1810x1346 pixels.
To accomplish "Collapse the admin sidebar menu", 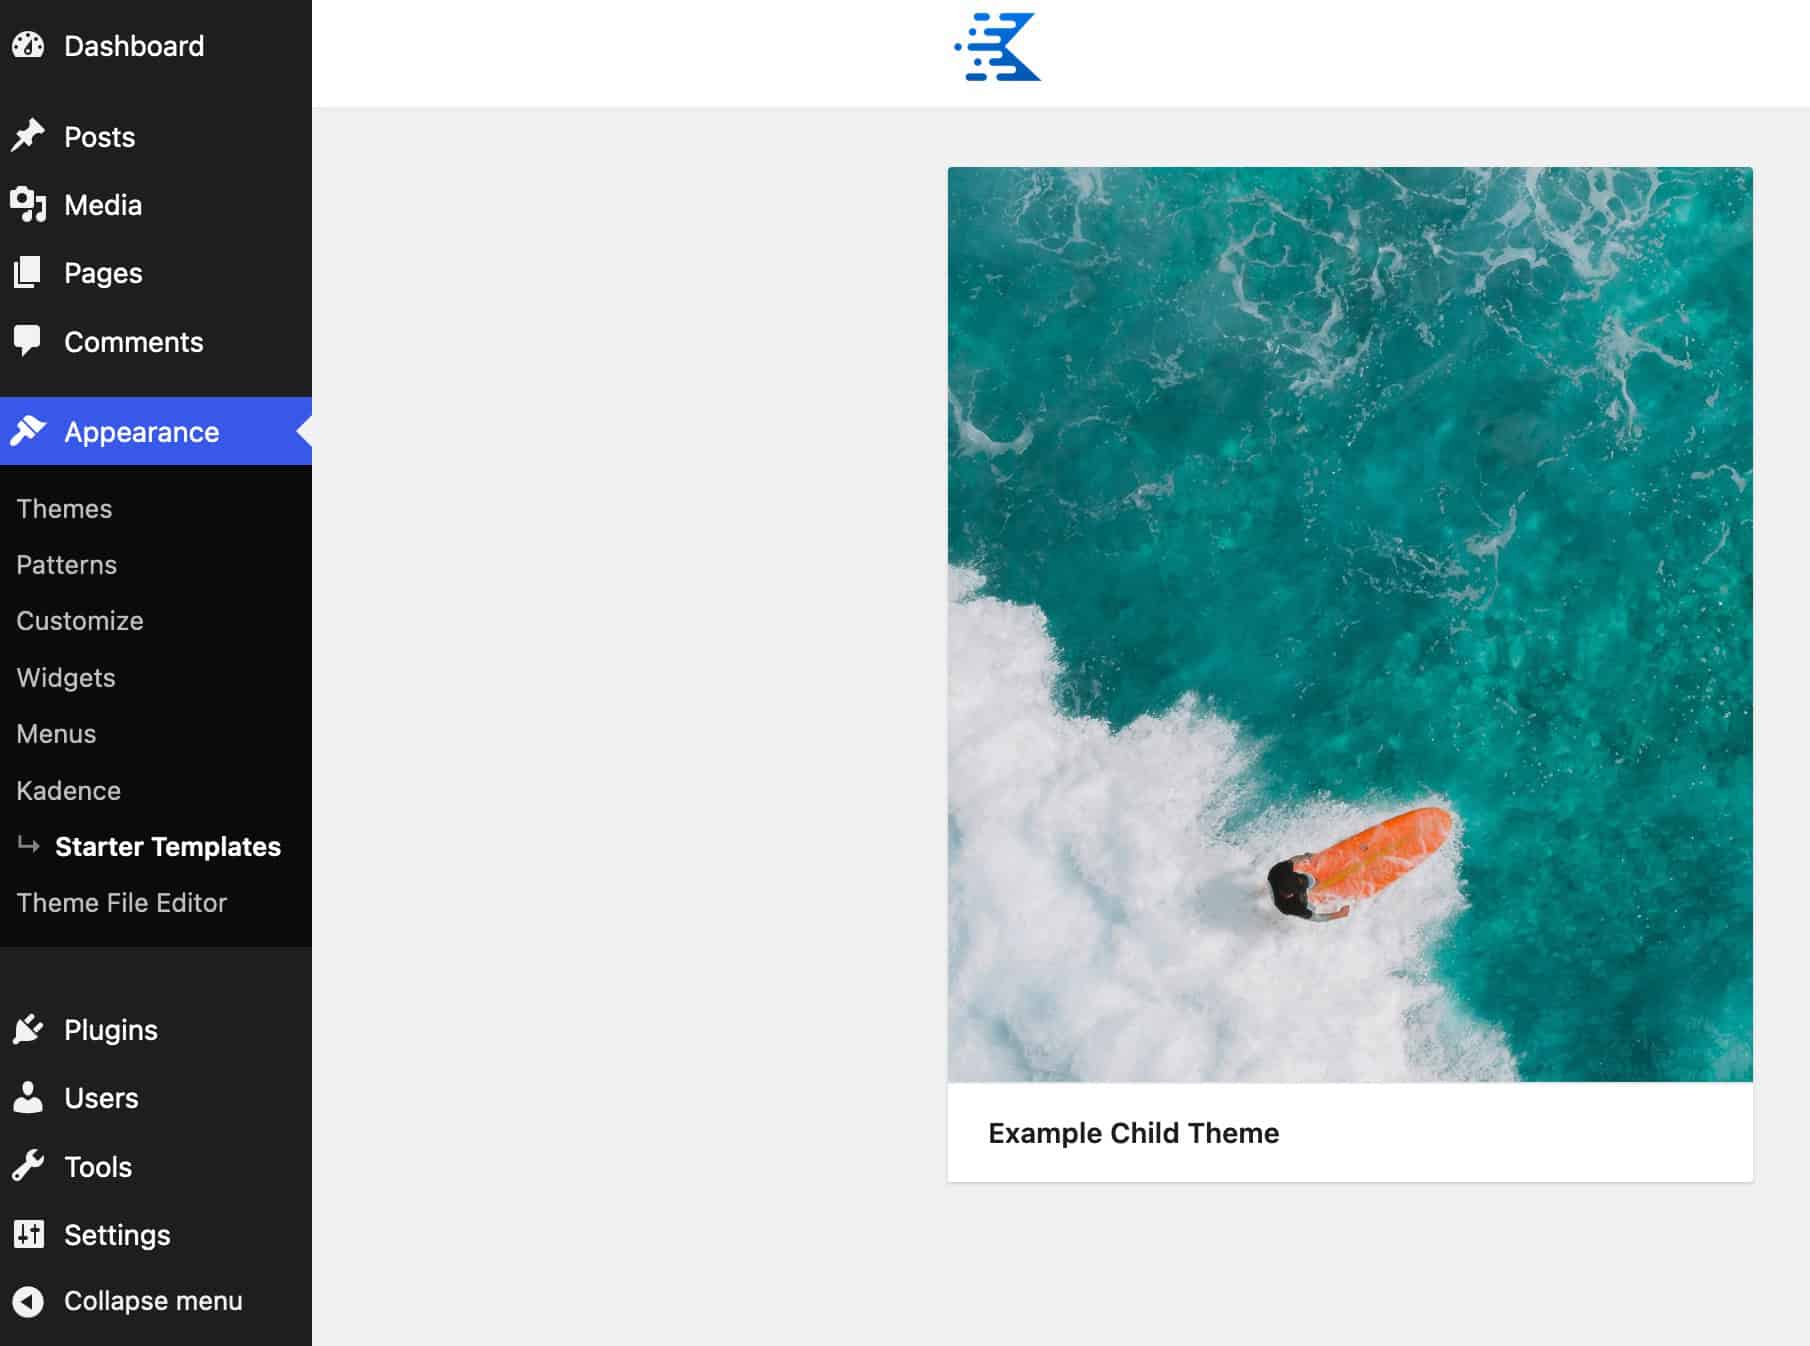I will click(152, 1300).
